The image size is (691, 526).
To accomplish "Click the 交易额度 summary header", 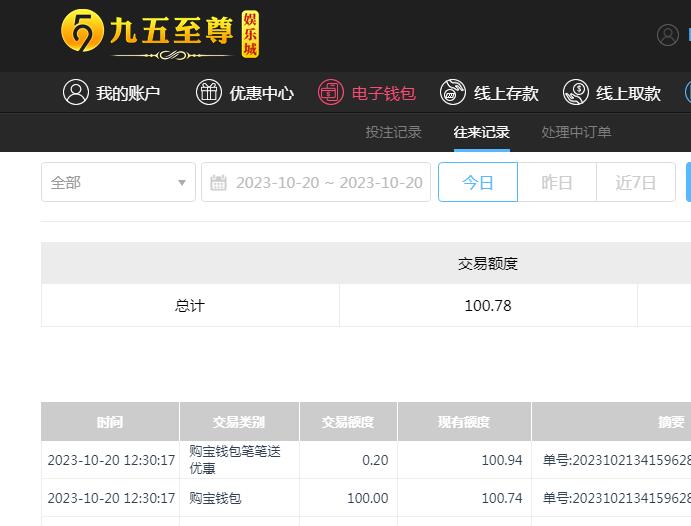I will tap(488, 263).
